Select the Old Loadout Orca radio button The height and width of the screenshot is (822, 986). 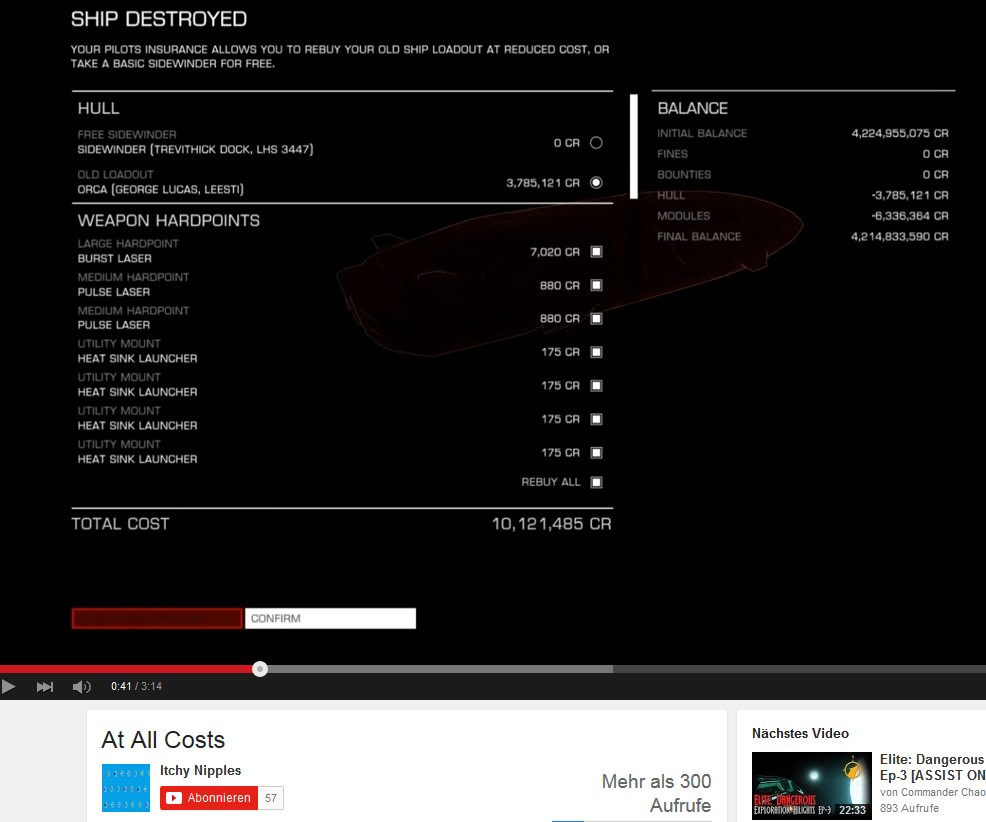tap(596, 182)
